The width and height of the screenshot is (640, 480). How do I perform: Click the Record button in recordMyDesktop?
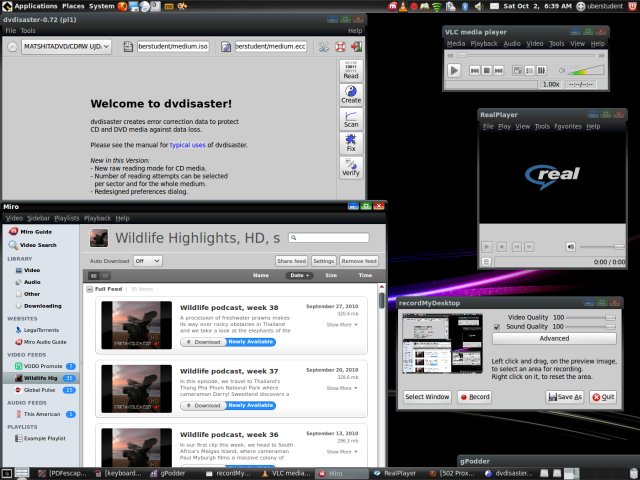[x=475, y=397]
